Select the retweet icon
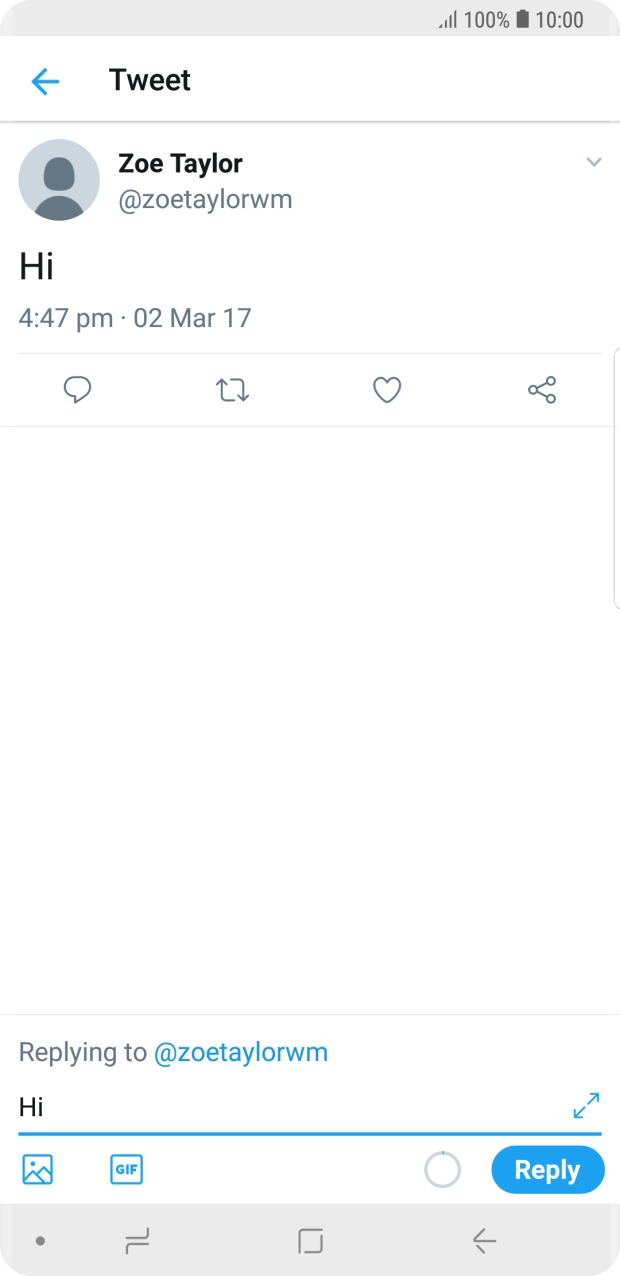Image resolution: width=620 pixels, height=1276 pixels. click(231, 390)
